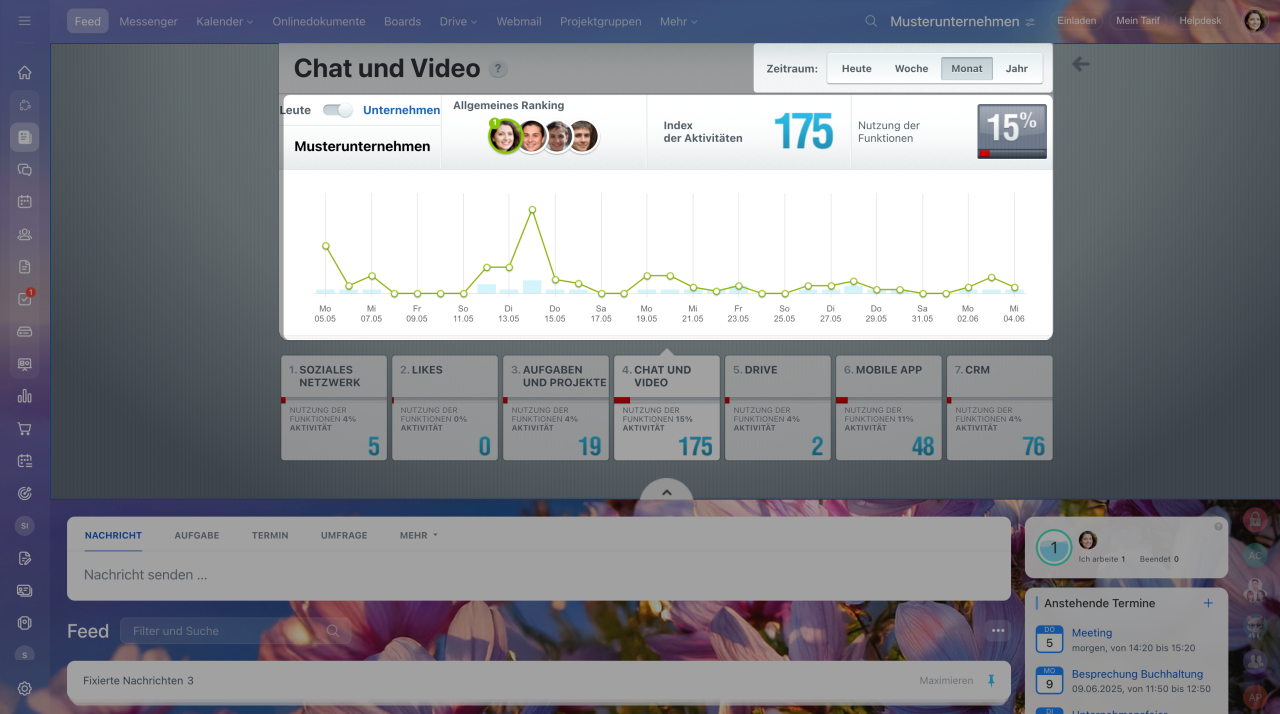Open the Aufgaben und Projekte metric card
Viewport: 1280px width, 714px height.
[x=556, y=408]
